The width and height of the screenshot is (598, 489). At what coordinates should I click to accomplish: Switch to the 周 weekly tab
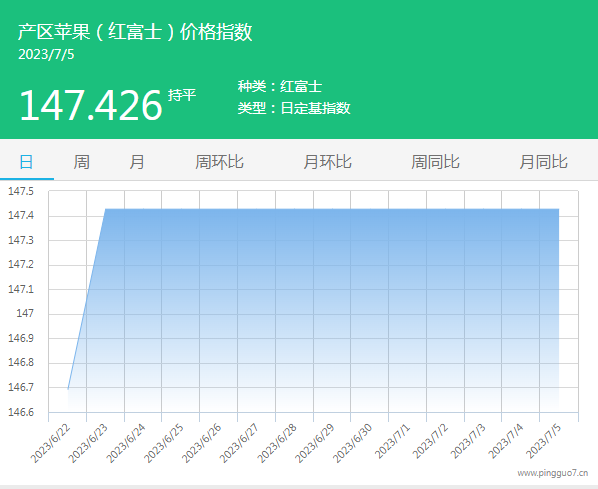click(82, 162)
